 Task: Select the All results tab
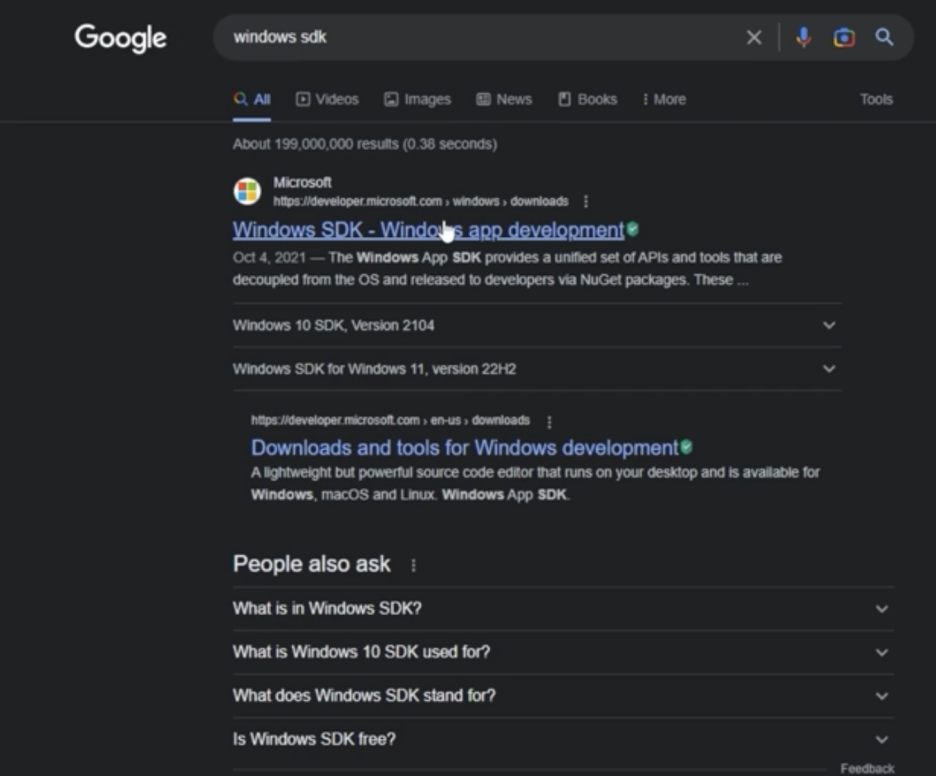[x=252, y=100]
